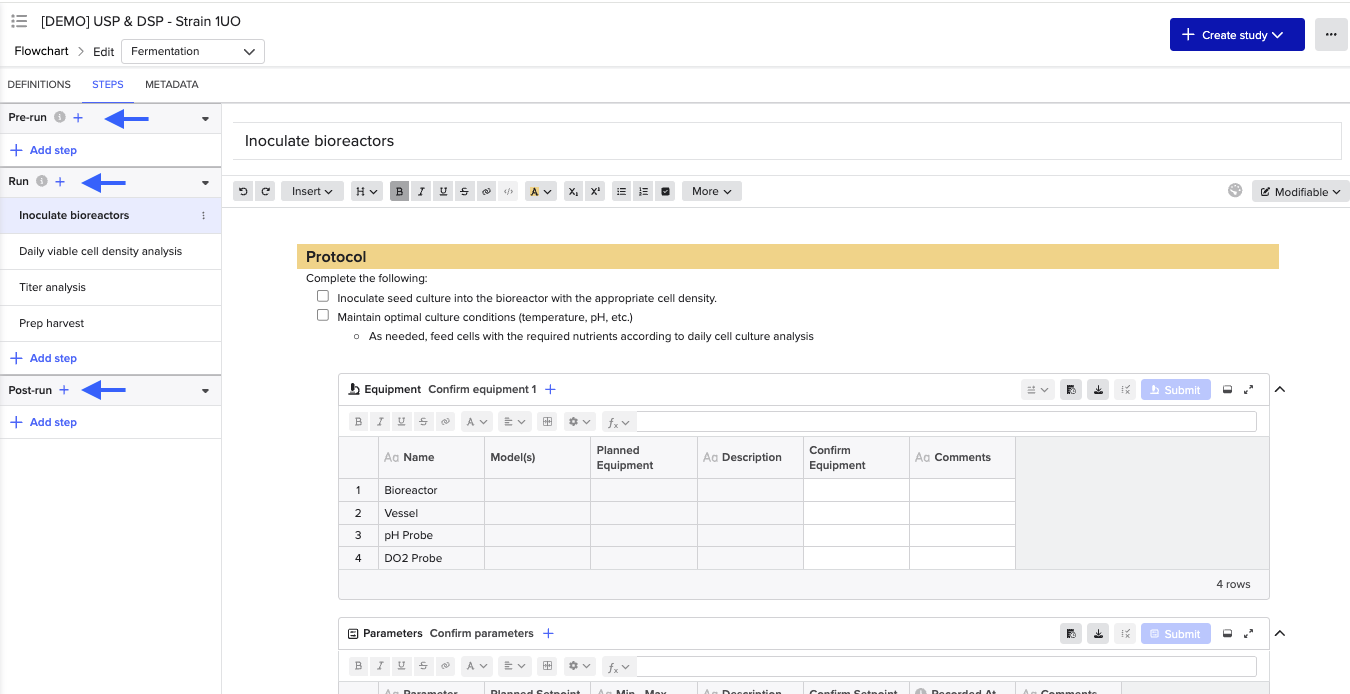Toggle bold formatting in the main editor toolbar
The width and height of the screenshot is (1350, 694).
(x=400, y=191)
